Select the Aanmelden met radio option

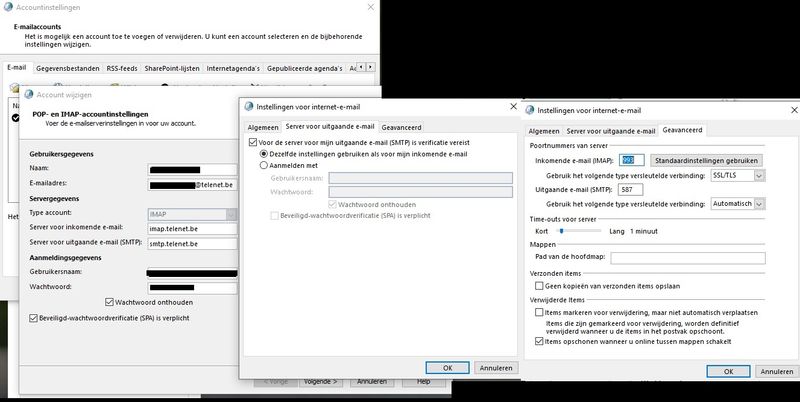click(x=264, y=165)
